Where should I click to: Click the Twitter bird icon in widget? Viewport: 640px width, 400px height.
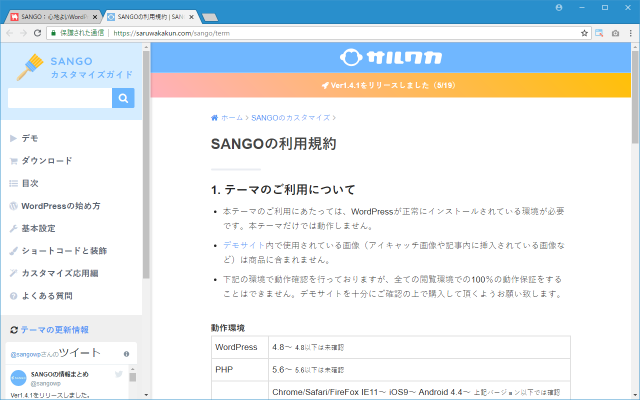(x=119, y=374)
